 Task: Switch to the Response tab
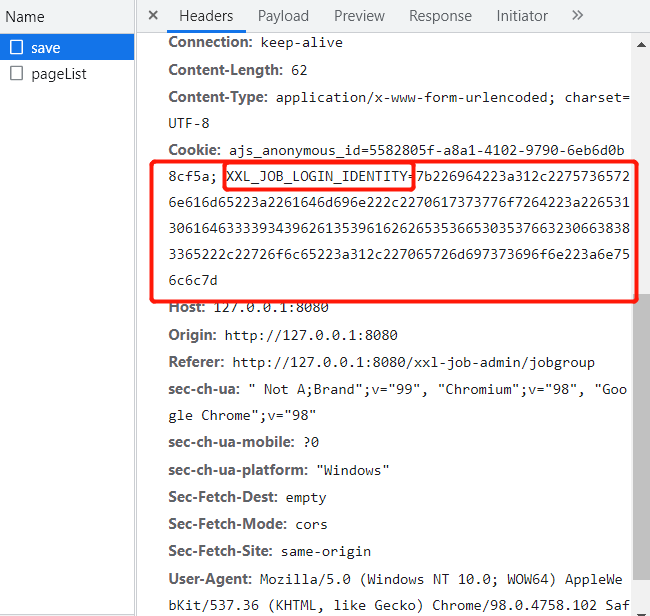(x=440, y=16)
